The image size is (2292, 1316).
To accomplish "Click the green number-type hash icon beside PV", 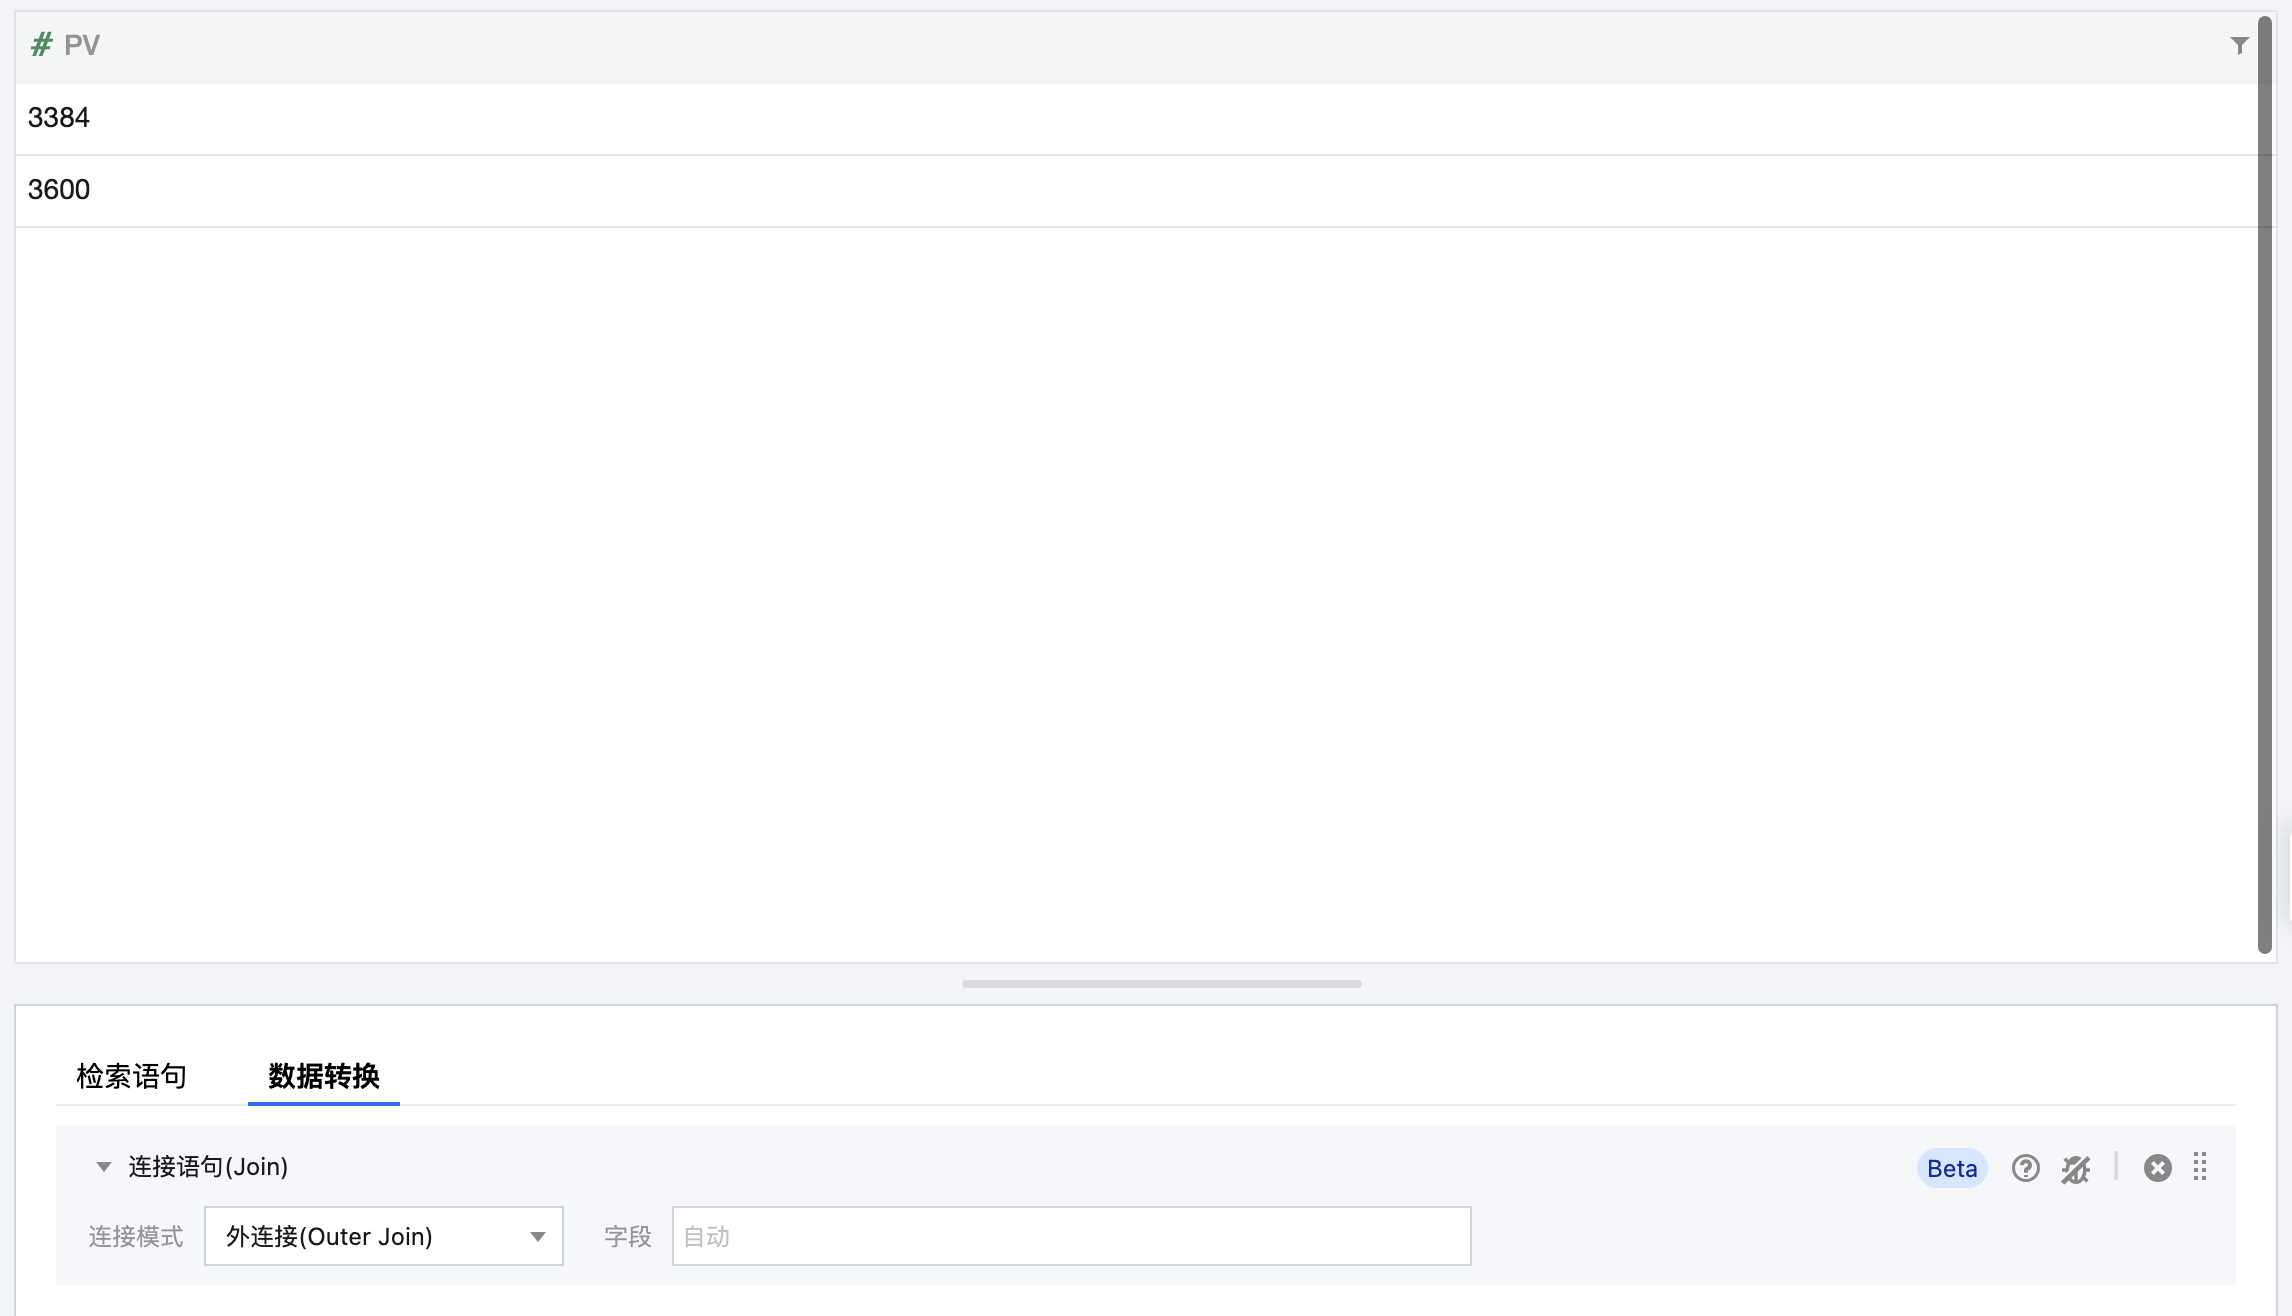I will tap(41, 45).
